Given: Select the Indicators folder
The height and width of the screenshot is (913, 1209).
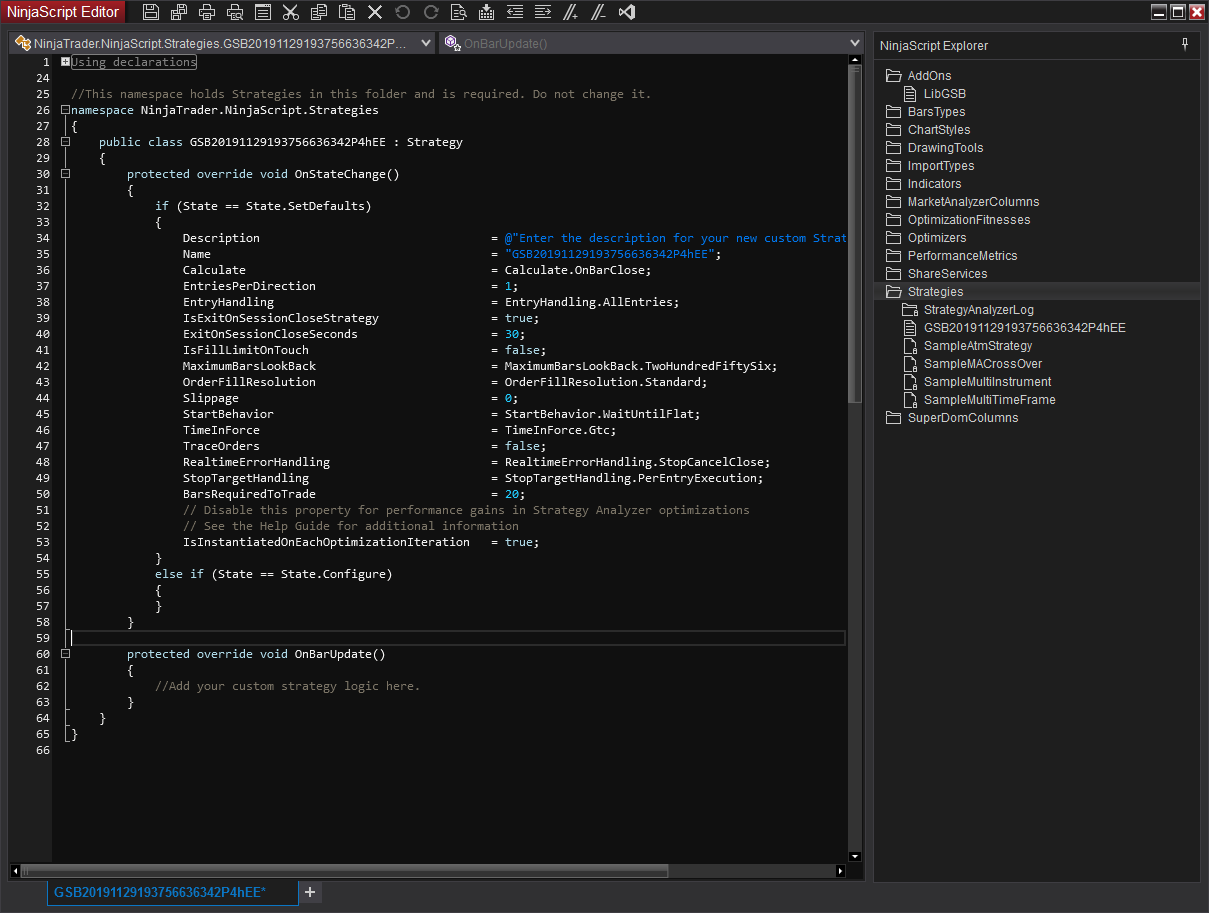Looking at the screenshot, I should [934, 184].
